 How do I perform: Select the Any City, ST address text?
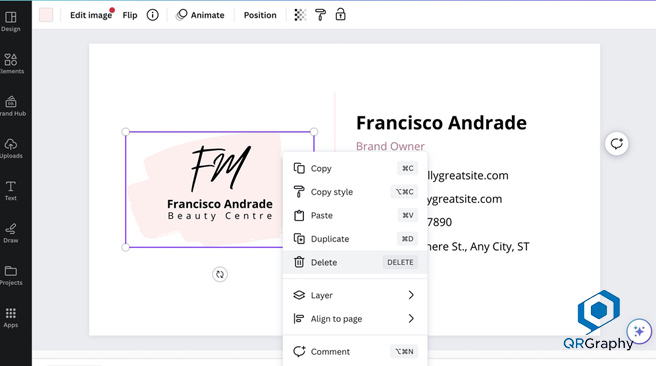click(x=477, y=247)
